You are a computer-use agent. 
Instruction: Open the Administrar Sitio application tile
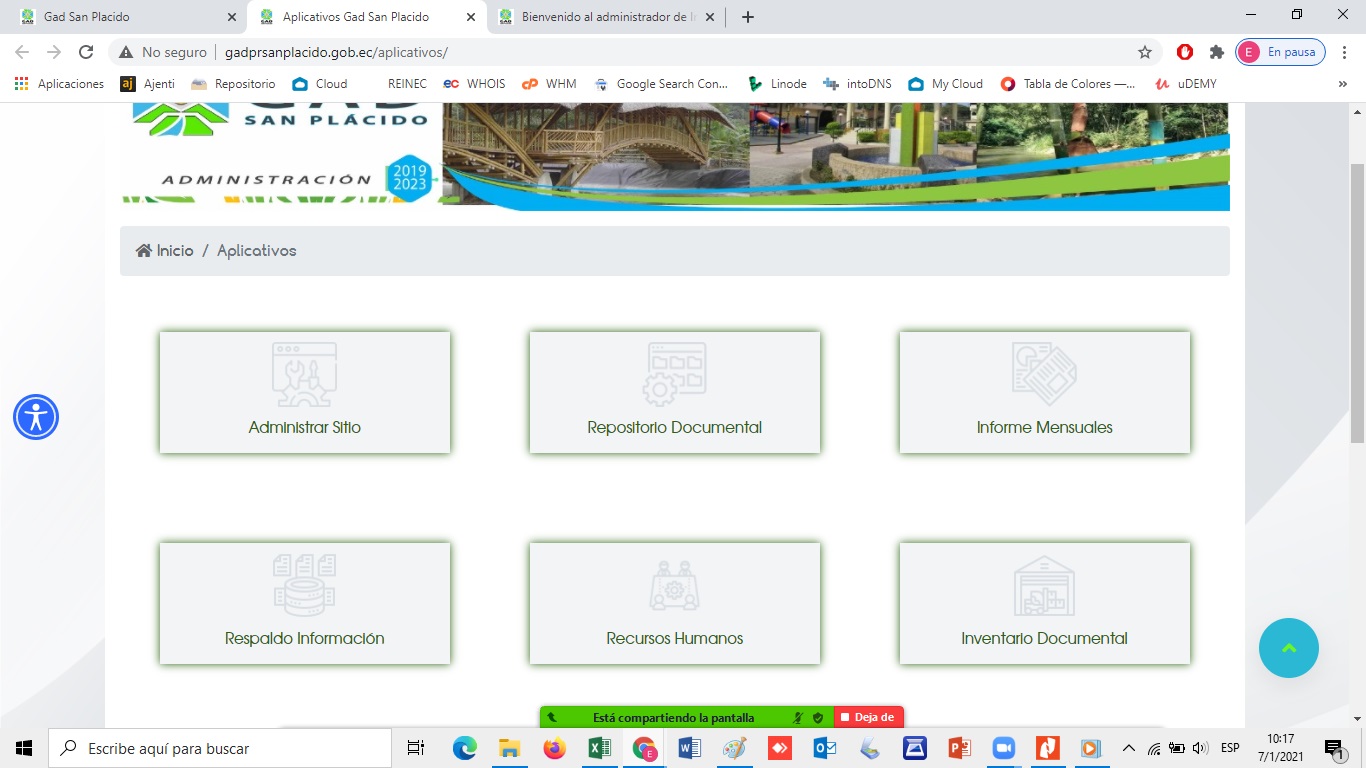[304, 392]
